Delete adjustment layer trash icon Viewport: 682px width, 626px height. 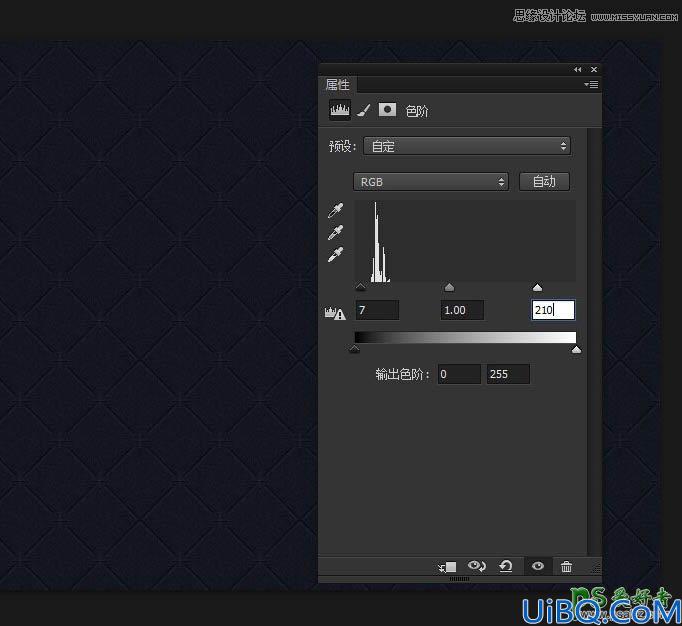(566, 566)
